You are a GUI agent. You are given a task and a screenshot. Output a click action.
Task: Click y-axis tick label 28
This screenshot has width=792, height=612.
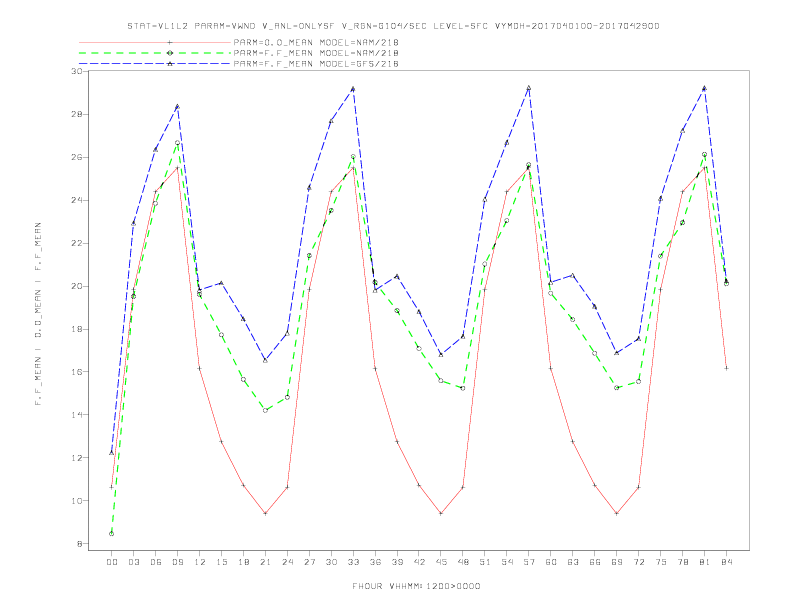pyautogui.click(x=77, y=114)
